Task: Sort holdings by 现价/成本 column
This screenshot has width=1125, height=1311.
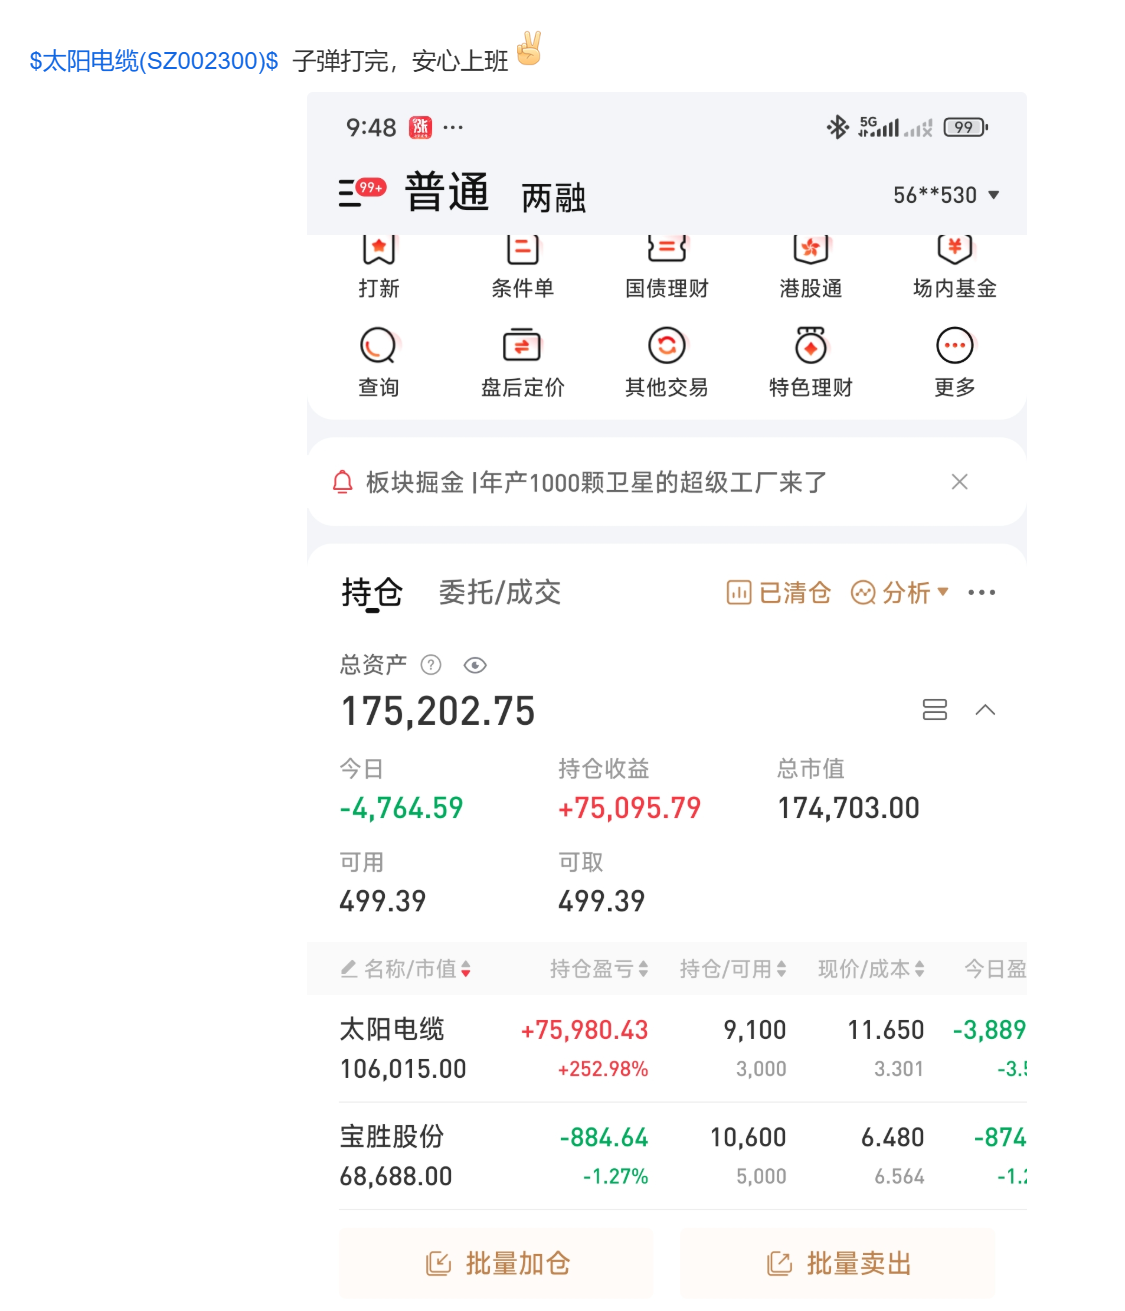Action: (x=871, y=969)
